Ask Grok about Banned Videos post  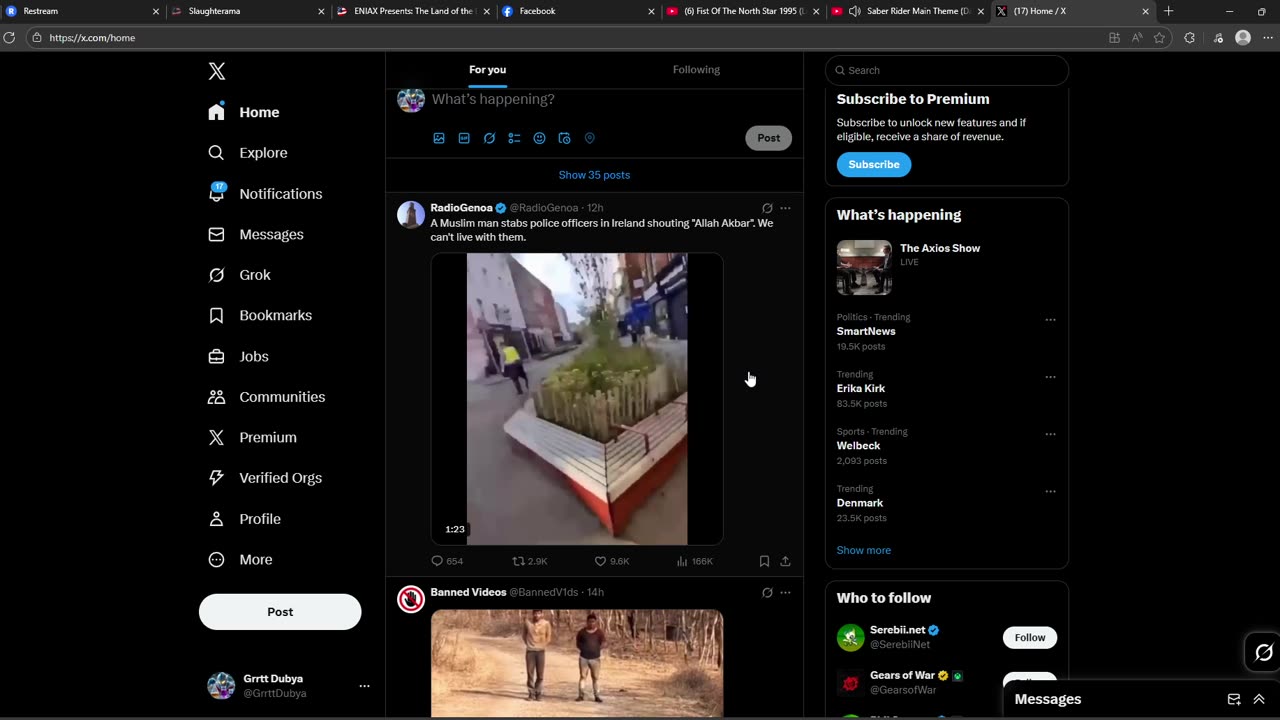(767, 592)
